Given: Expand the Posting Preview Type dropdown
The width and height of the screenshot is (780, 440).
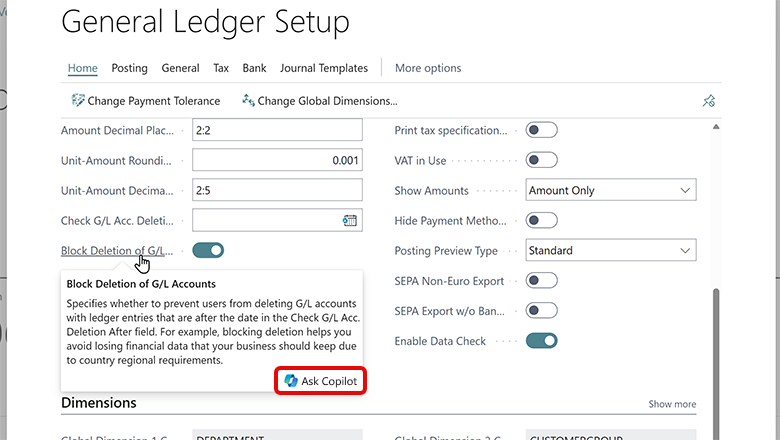Looking at the screenshot, I should point(611,251).
